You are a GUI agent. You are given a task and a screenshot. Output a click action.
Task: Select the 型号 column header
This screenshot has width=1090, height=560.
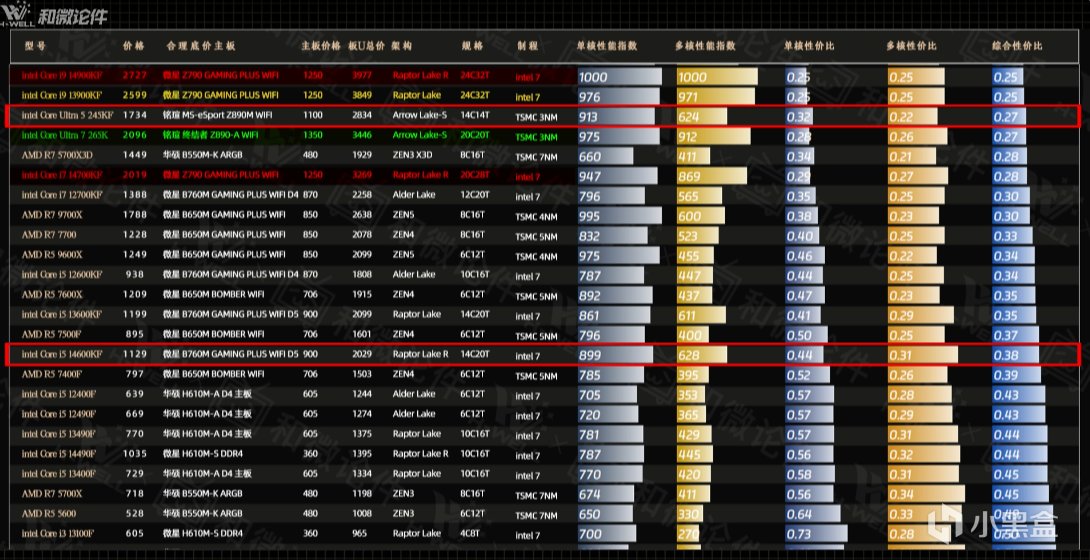pyautogui.click(x=35, y=46)
